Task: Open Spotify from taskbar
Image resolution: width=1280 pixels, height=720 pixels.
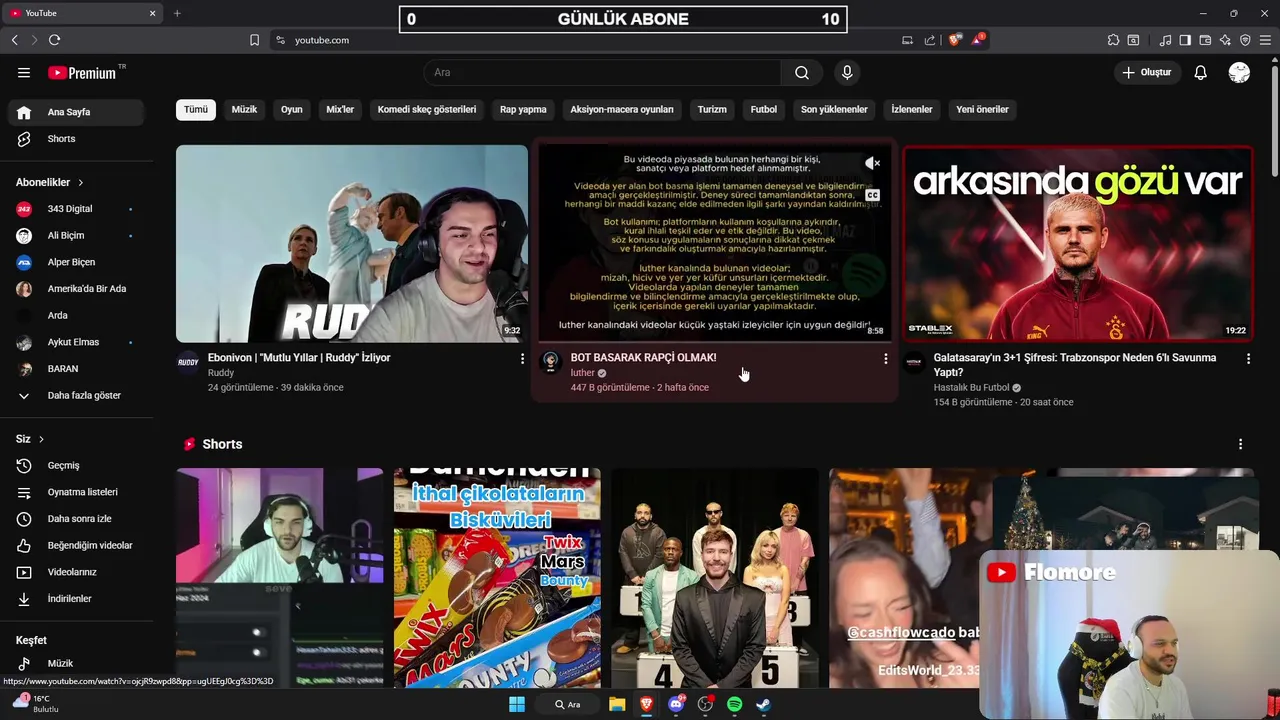Action: tap(735, 704)
